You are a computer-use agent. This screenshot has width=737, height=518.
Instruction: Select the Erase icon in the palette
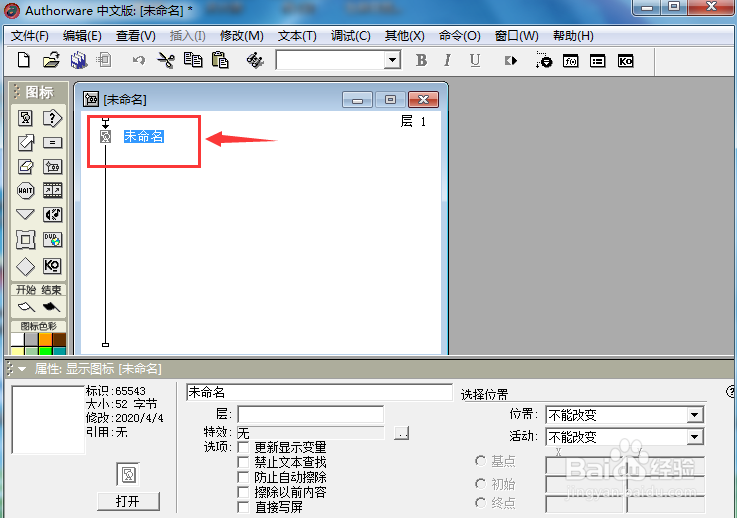coord(25,166)
